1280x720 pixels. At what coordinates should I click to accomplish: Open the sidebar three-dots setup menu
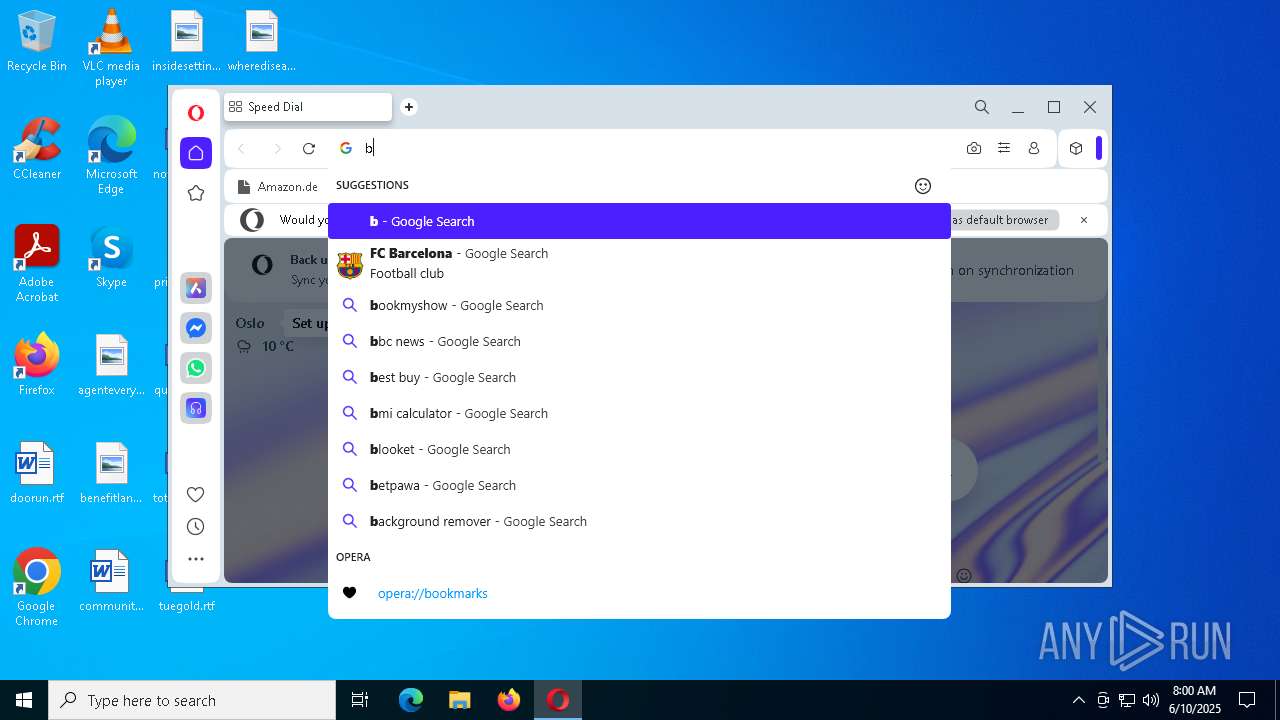click(x=196, y=559)
